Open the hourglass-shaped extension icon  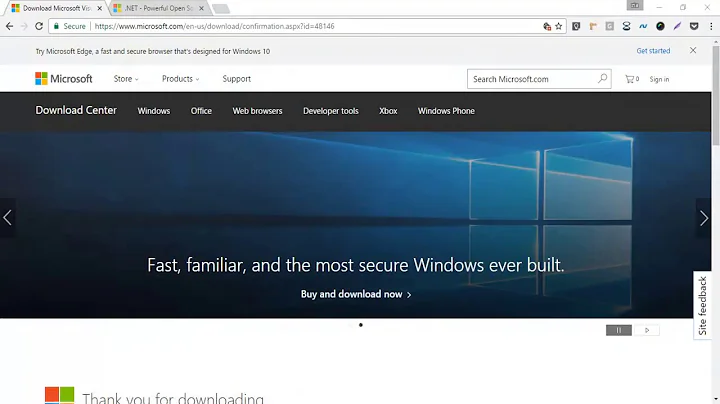626,26
